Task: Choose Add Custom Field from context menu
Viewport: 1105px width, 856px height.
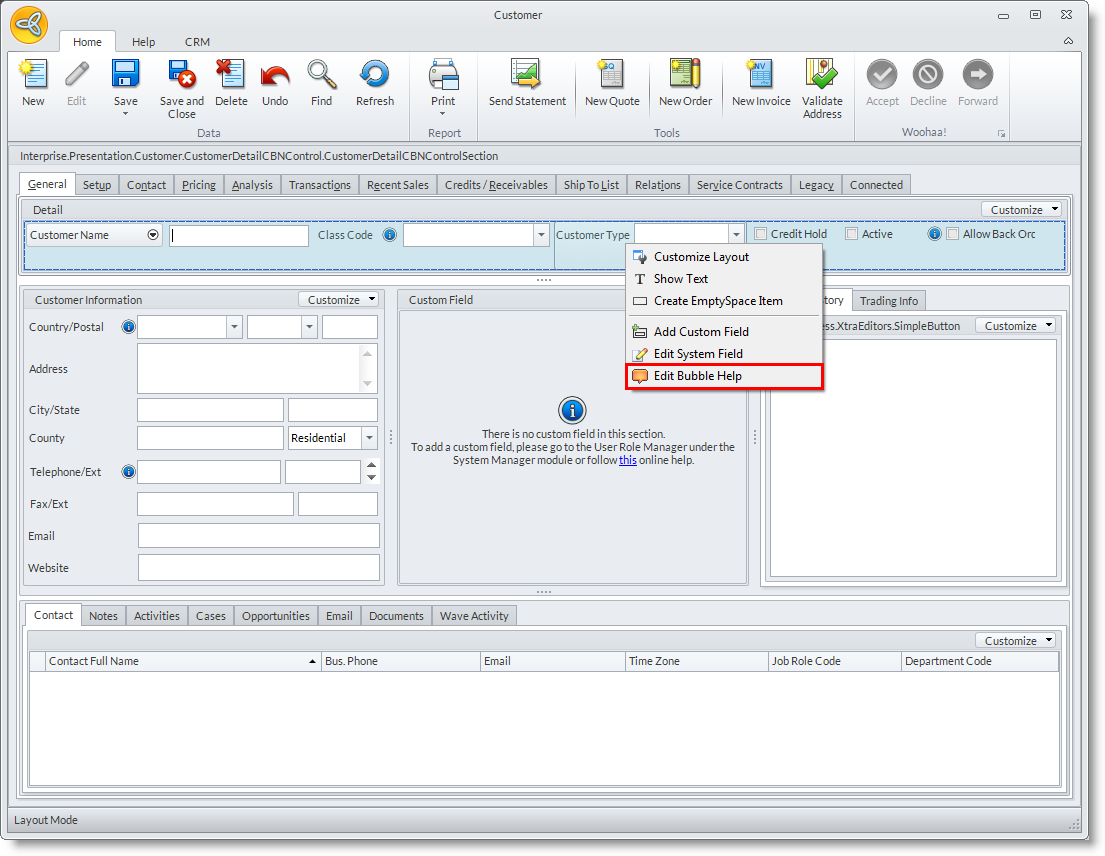Action: [700, 332]
